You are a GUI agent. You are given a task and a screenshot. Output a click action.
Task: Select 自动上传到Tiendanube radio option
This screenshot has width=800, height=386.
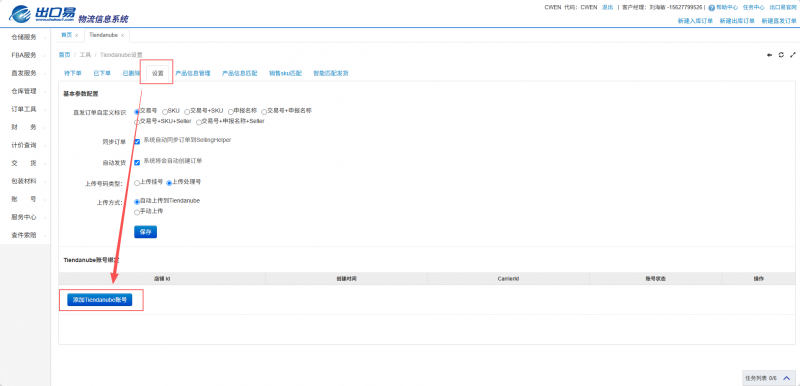point(137,202)
